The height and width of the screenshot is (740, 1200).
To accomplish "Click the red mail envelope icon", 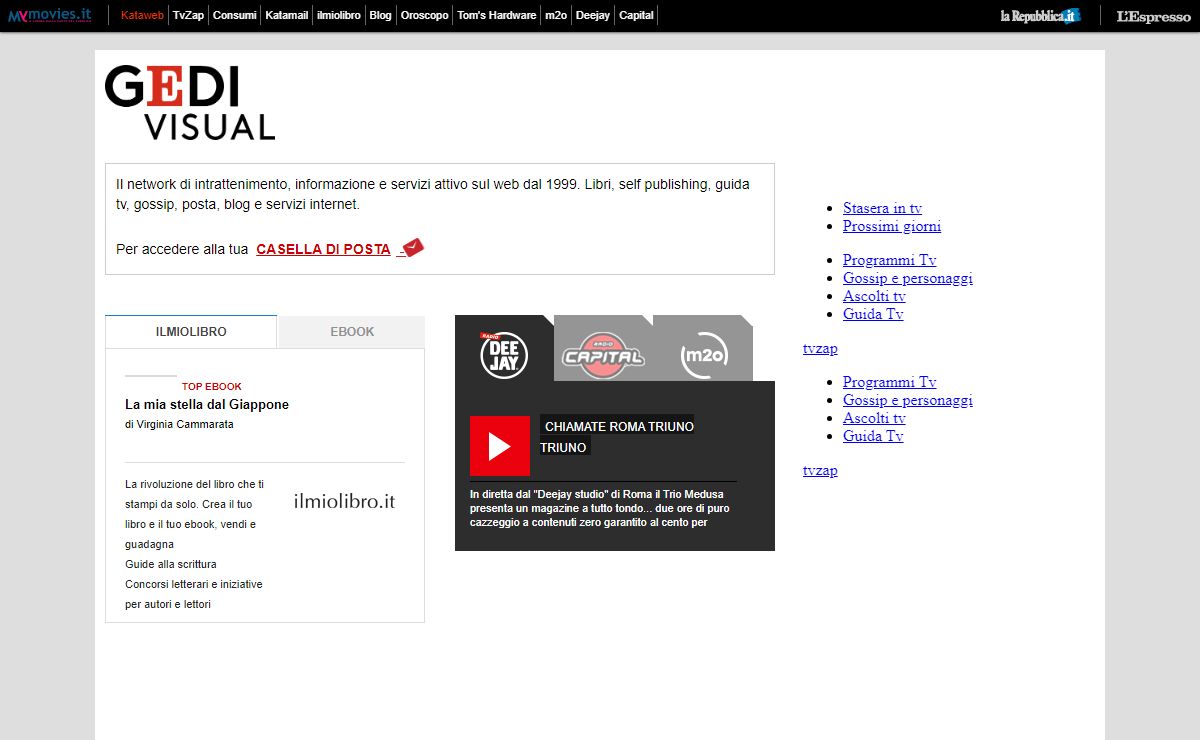I will (411, 247).
